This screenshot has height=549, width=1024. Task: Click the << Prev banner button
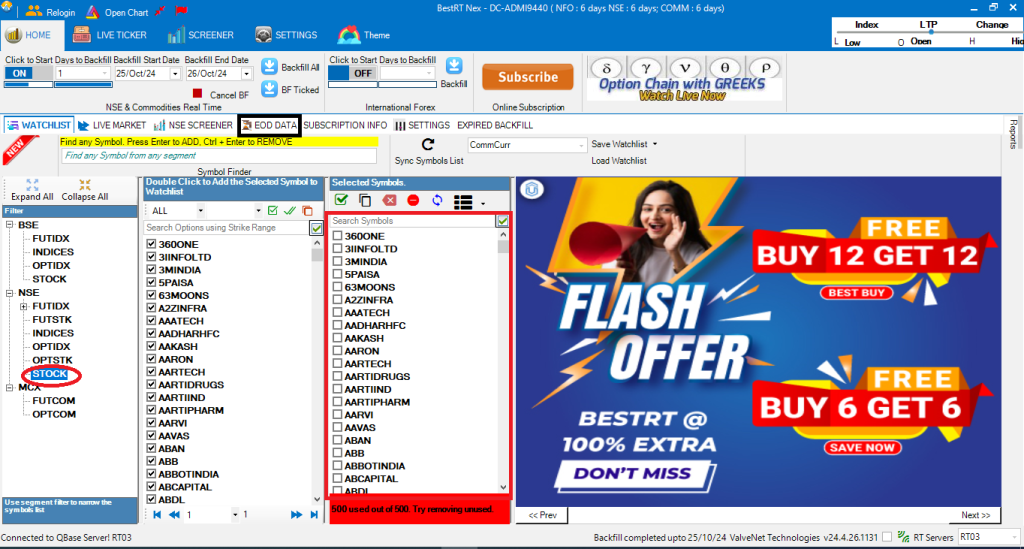542,515
